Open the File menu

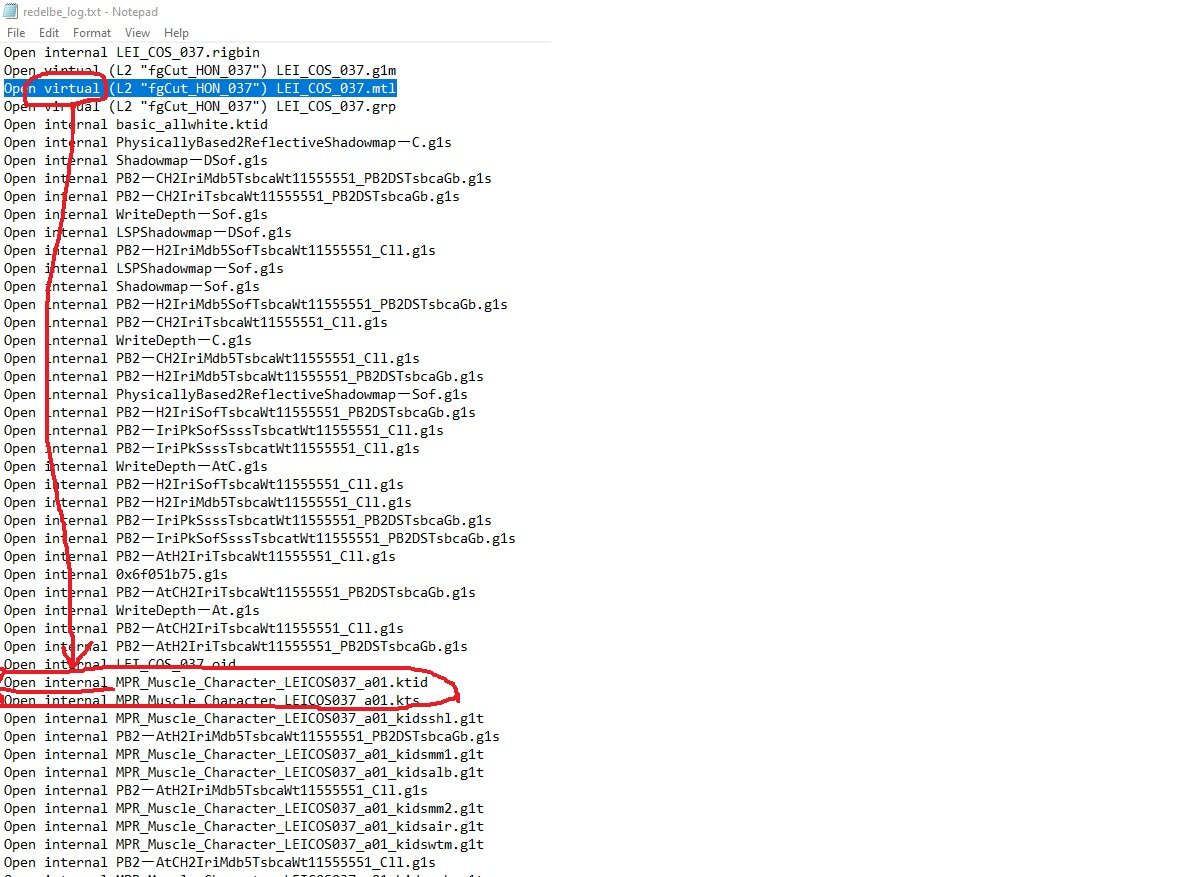click(x=16, y=32)
